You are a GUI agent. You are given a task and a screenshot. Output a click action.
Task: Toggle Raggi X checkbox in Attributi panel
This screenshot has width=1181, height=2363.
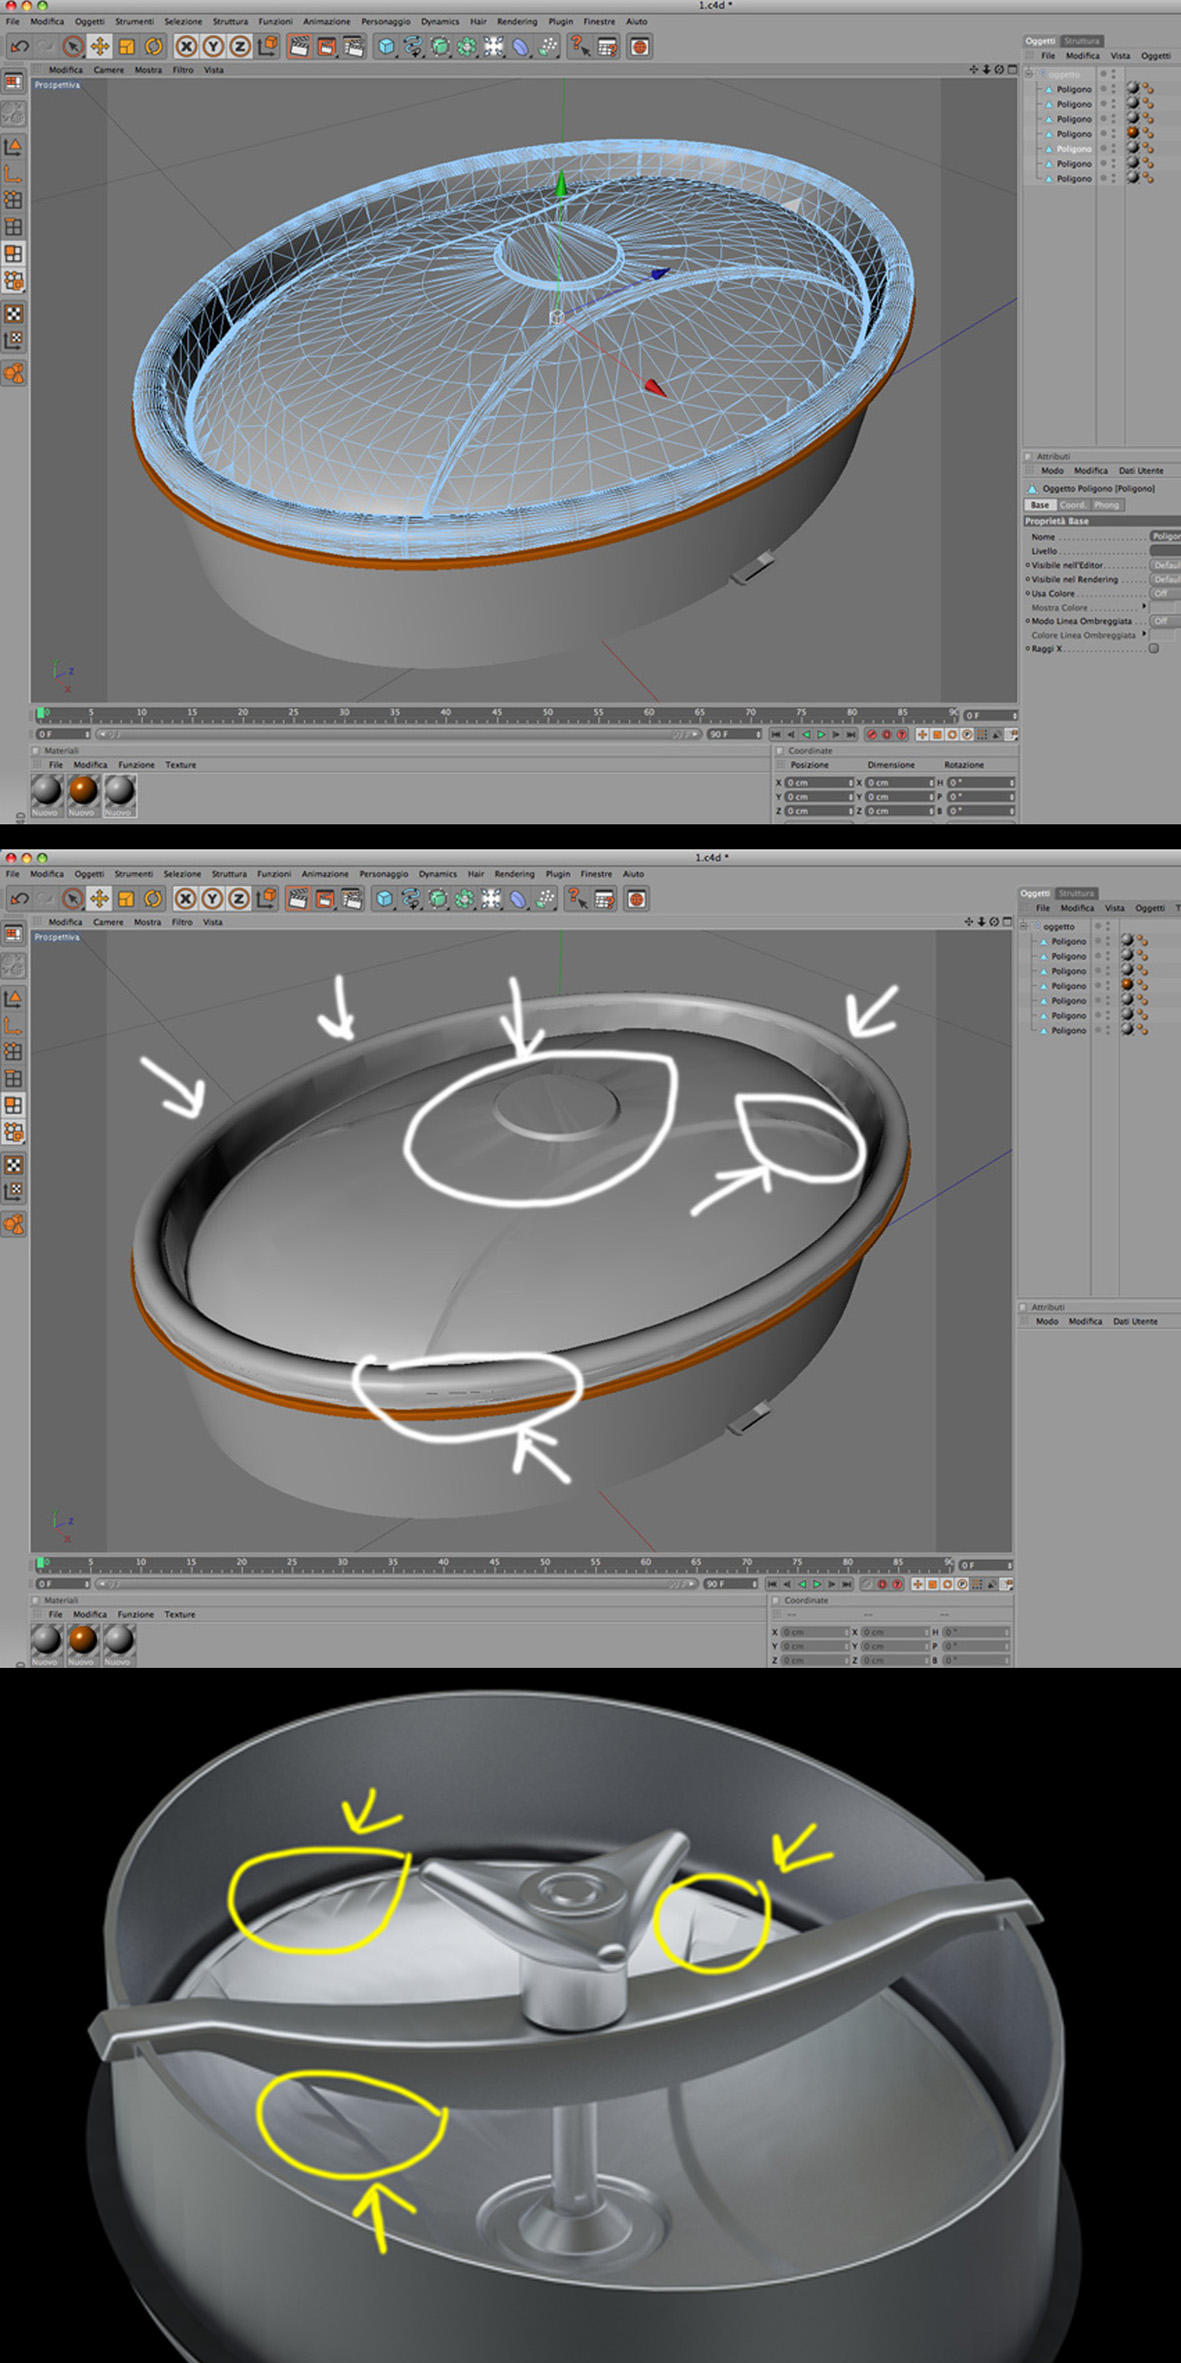[x=1154, y=648]
